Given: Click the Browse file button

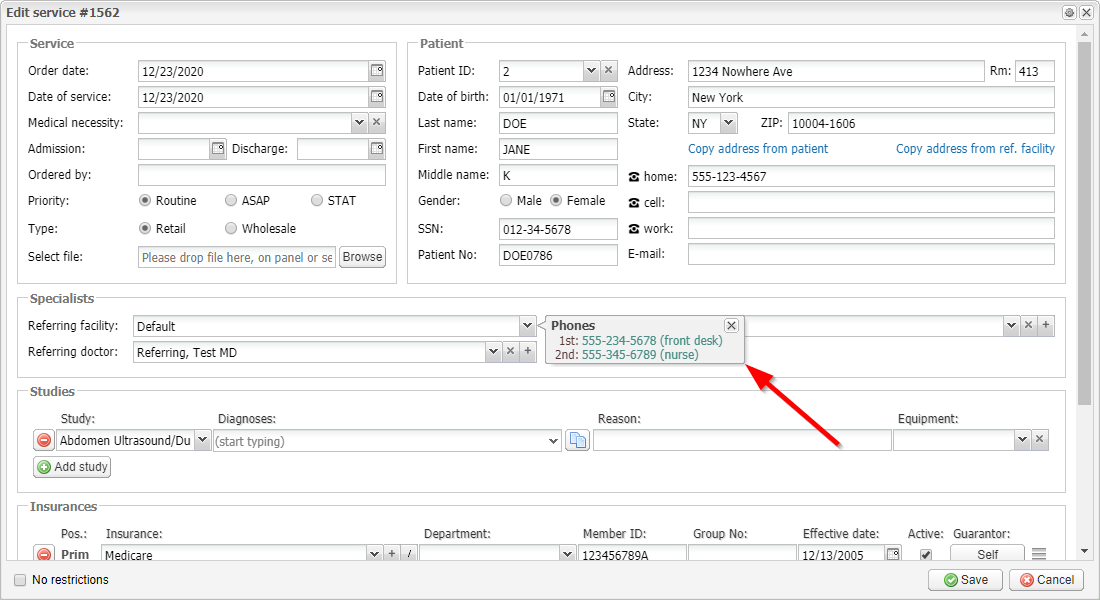Looking at the screenshot, I should coord(363,257).
